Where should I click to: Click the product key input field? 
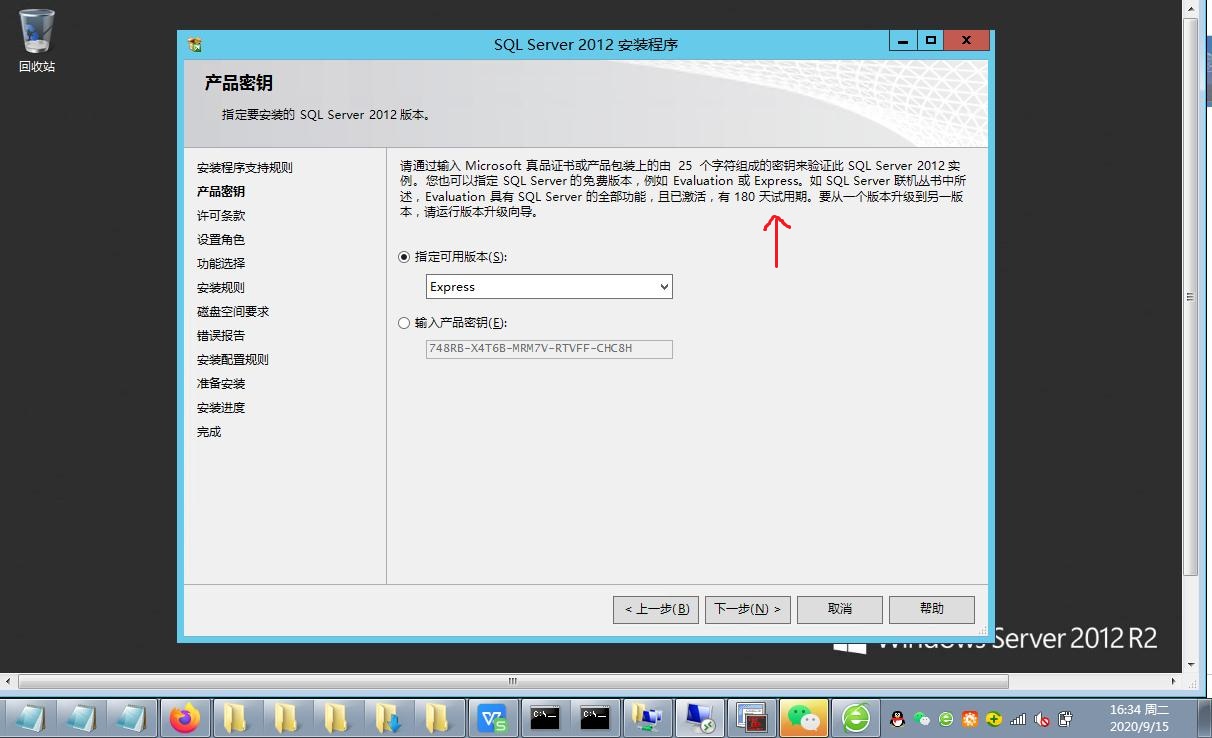(549, 349)
